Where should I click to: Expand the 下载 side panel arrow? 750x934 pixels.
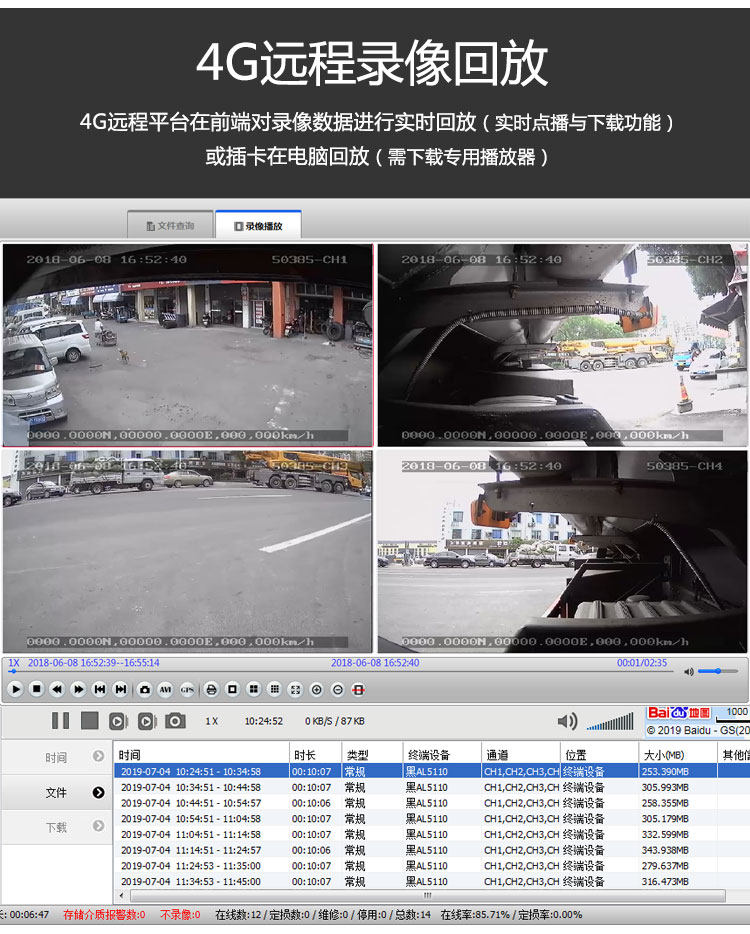click(98, 826)
